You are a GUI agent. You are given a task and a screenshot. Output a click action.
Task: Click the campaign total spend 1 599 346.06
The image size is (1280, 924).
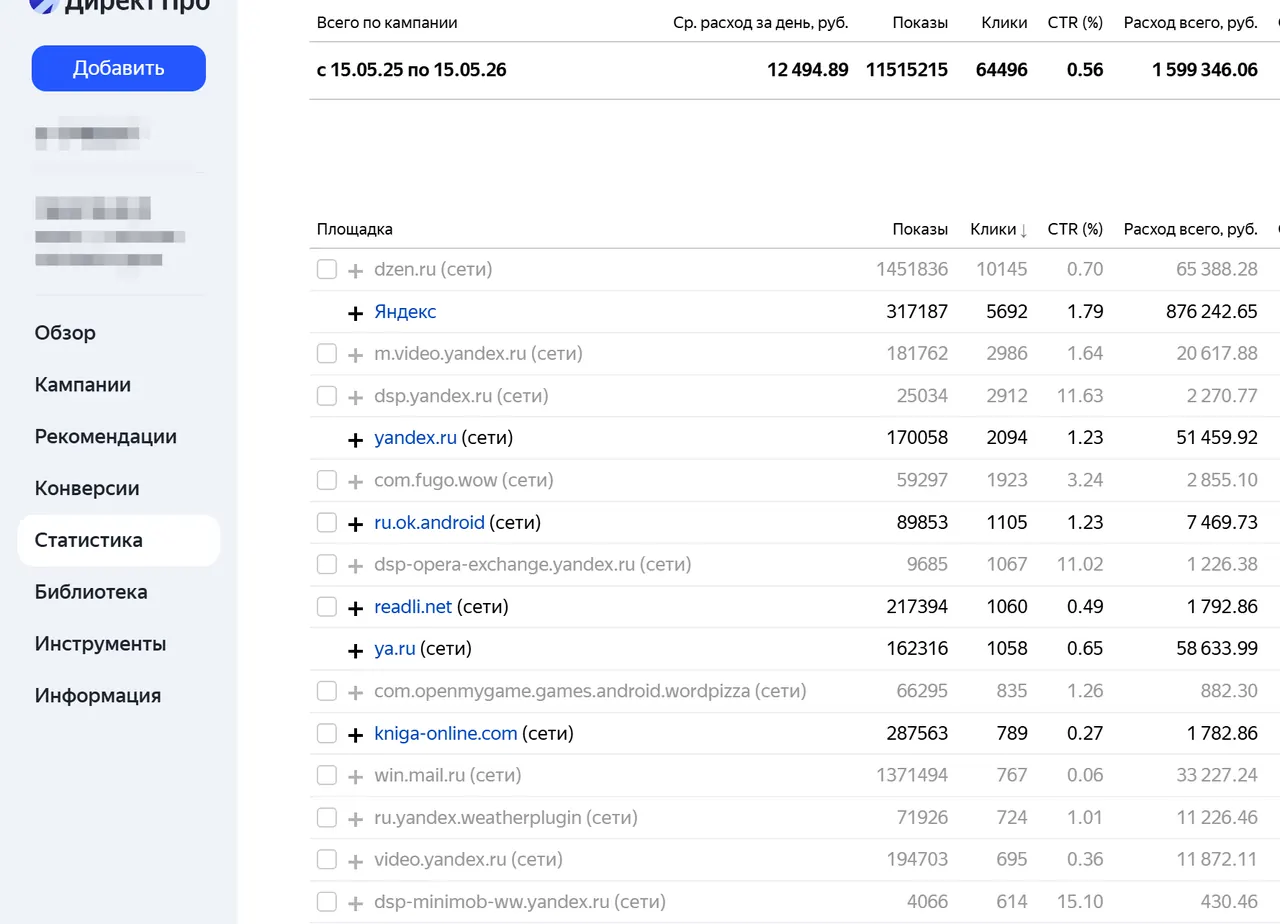coord(1205,70)
